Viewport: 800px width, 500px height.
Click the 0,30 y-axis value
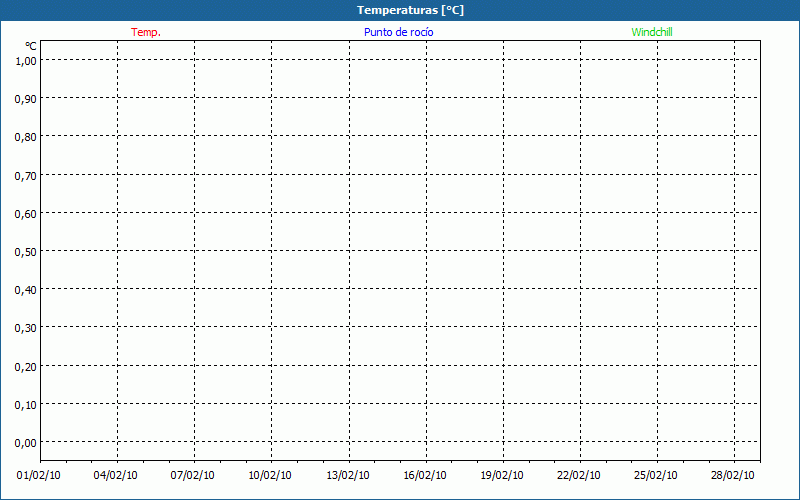tap(26, 328)
